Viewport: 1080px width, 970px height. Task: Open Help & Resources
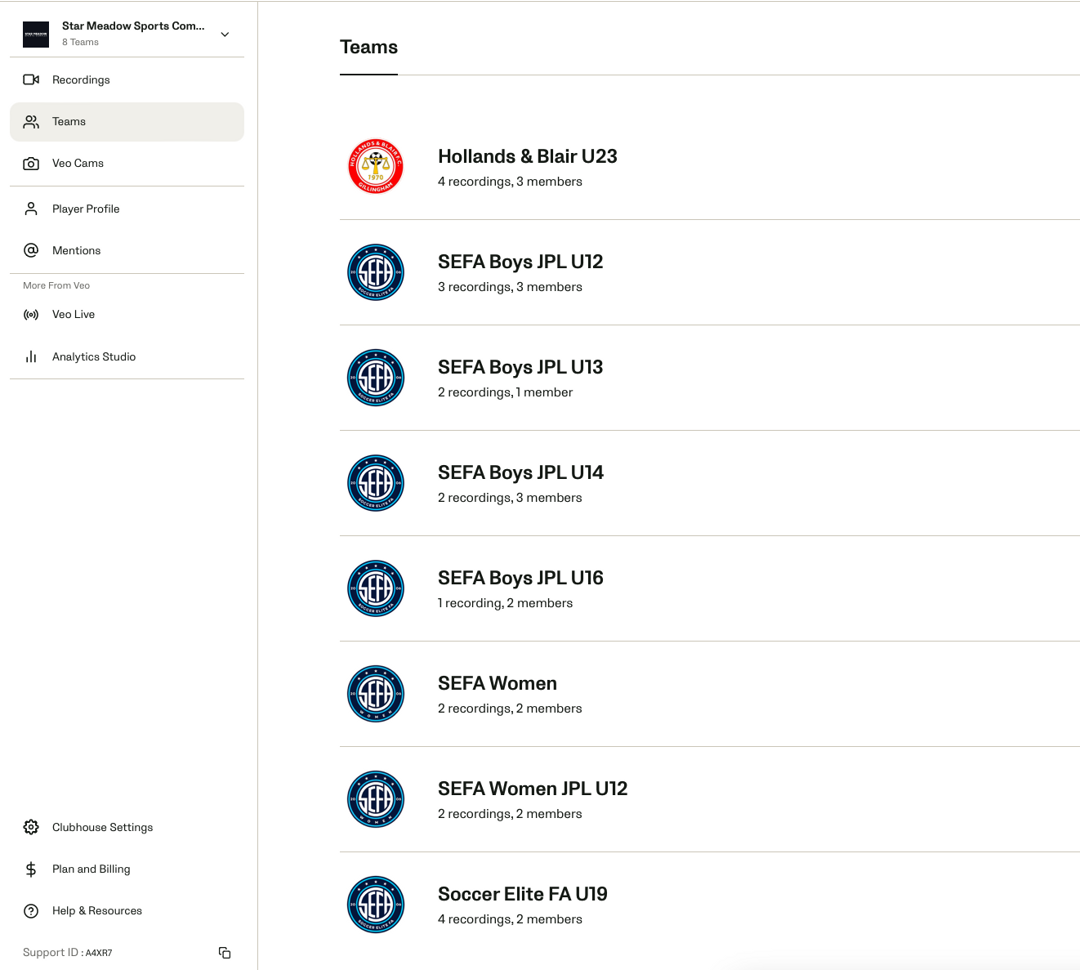coord(96,910)
